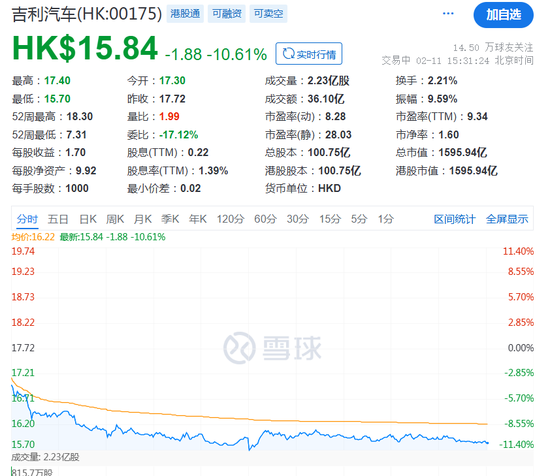Click the 最低 value 15.70

(x=57, y=99)
